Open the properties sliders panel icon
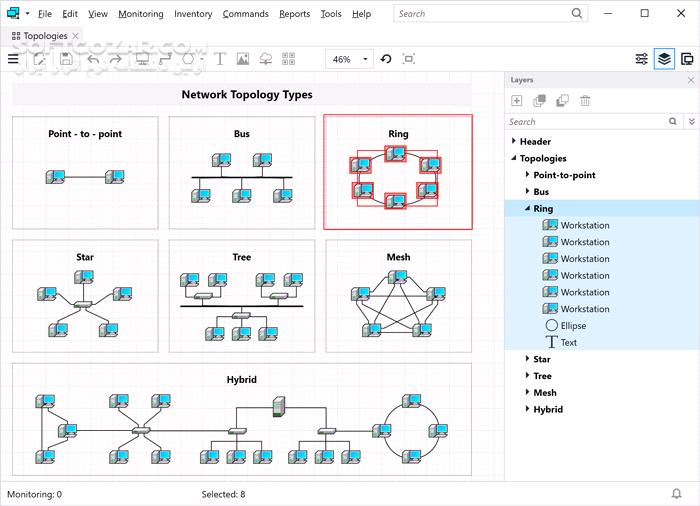Screen dimensions: 700x506 pos(642,59)
